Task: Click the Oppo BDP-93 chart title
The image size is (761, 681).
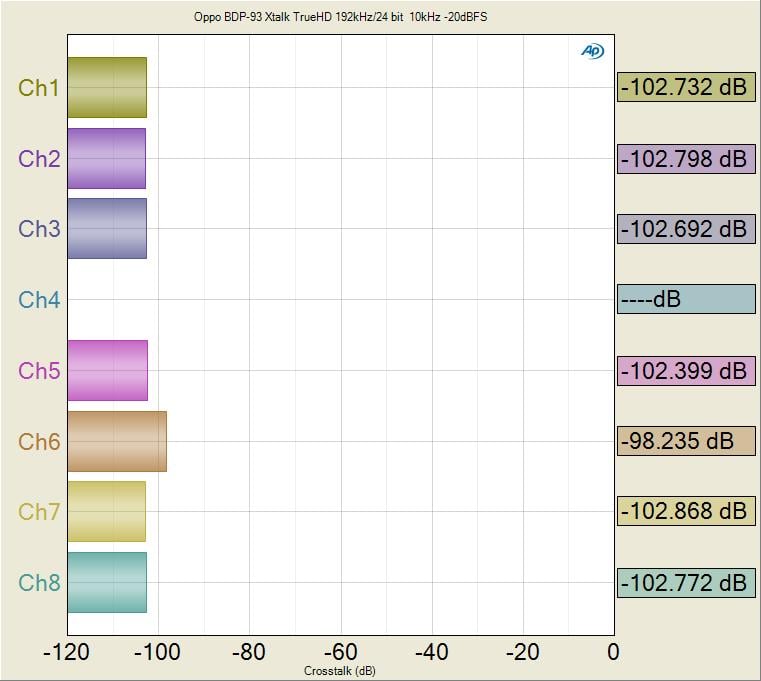Action: click(340, 17)
